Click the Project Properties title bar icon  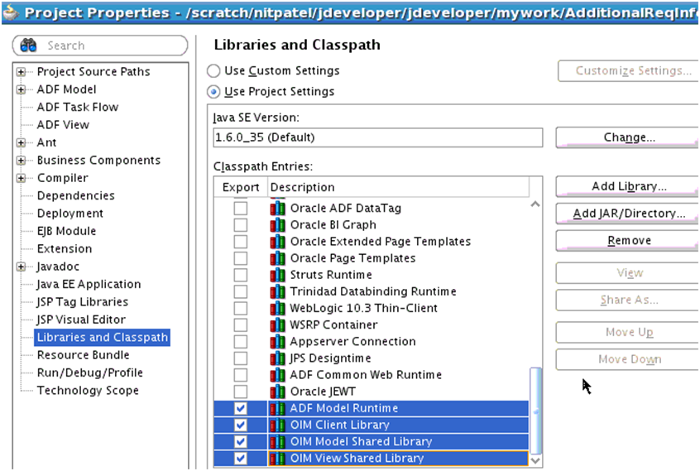pos(11,12)
